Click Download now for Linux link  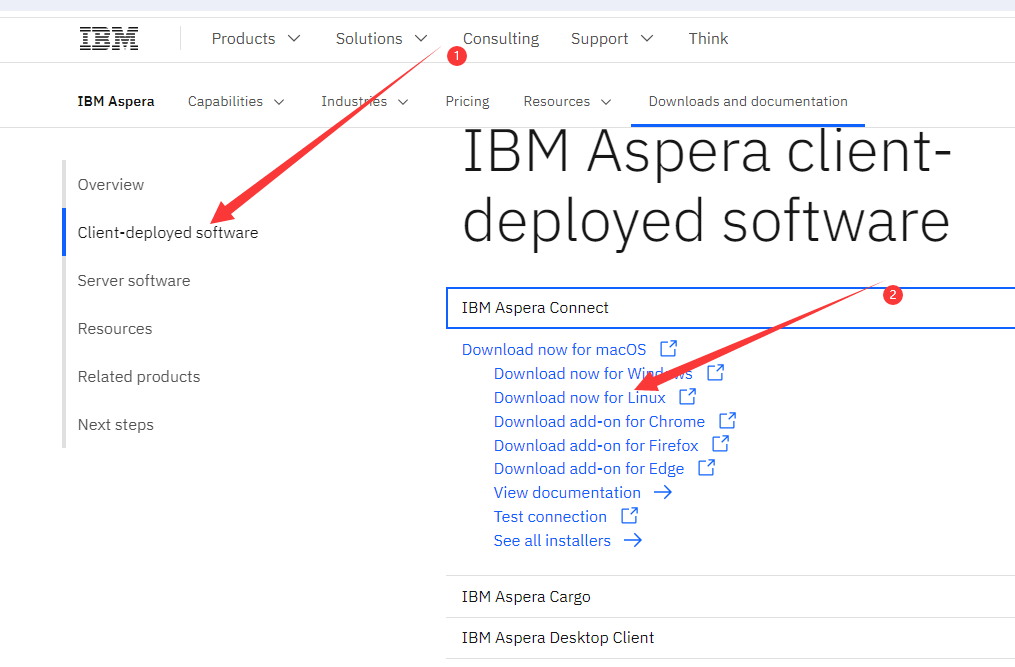point(580,397)
